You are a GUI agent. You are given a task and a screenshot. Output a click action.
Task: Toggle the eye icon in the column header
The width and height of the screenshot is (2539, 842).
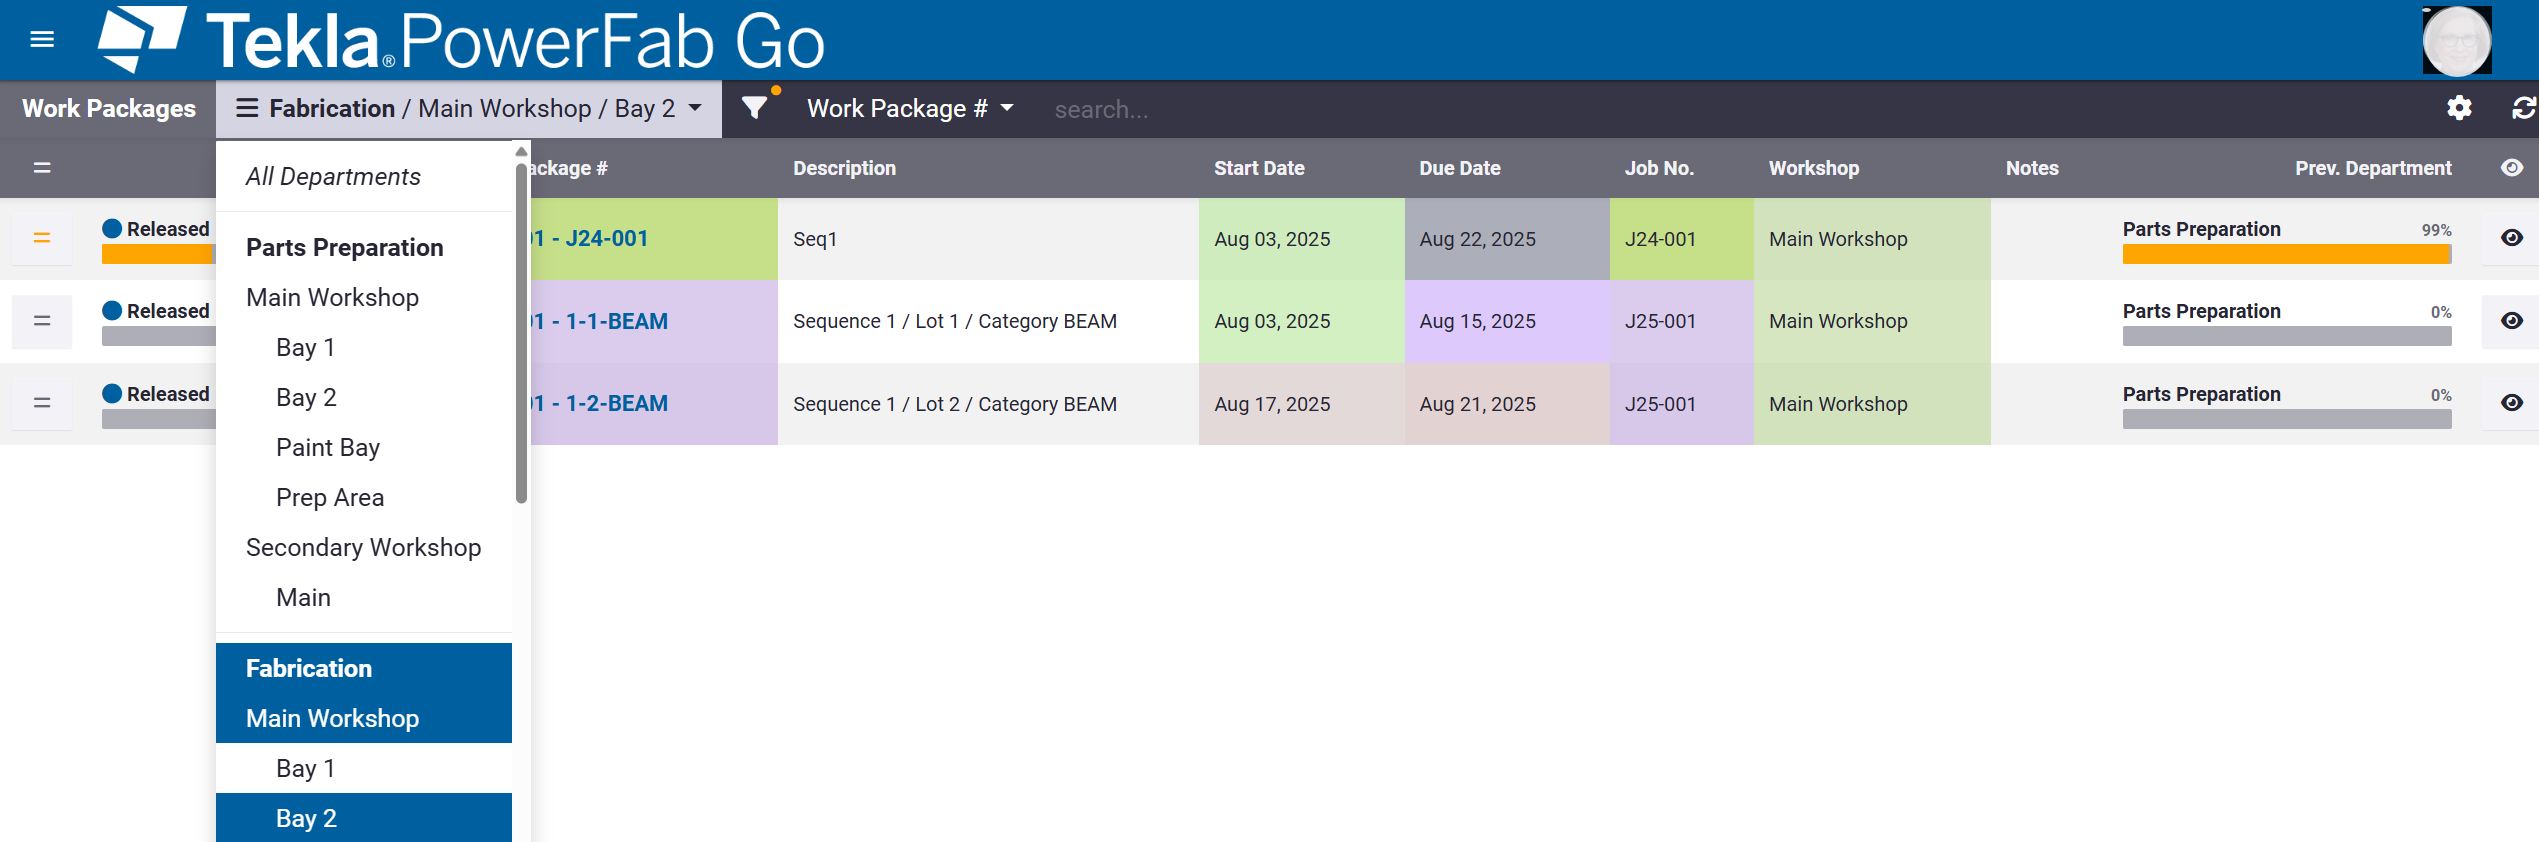point(2511,168)
